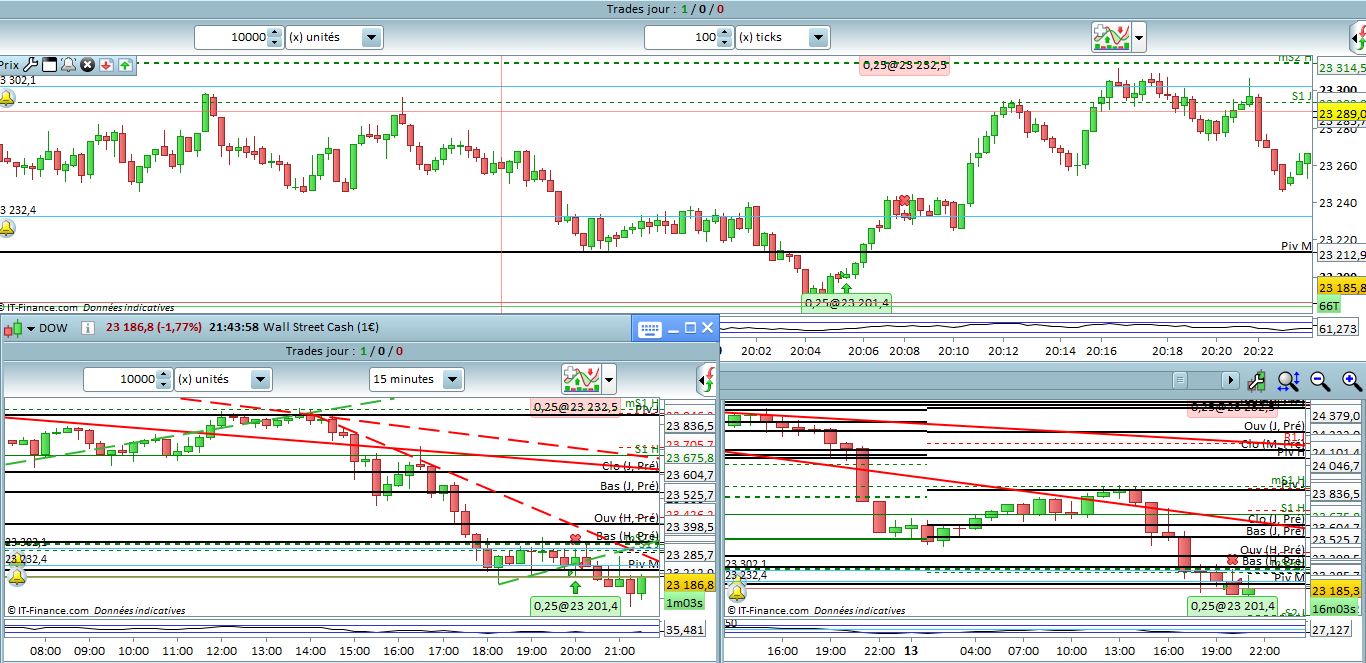1366x663 pixels.
Task: Open indicators icon in DOW window
Action: coord(580,379)
